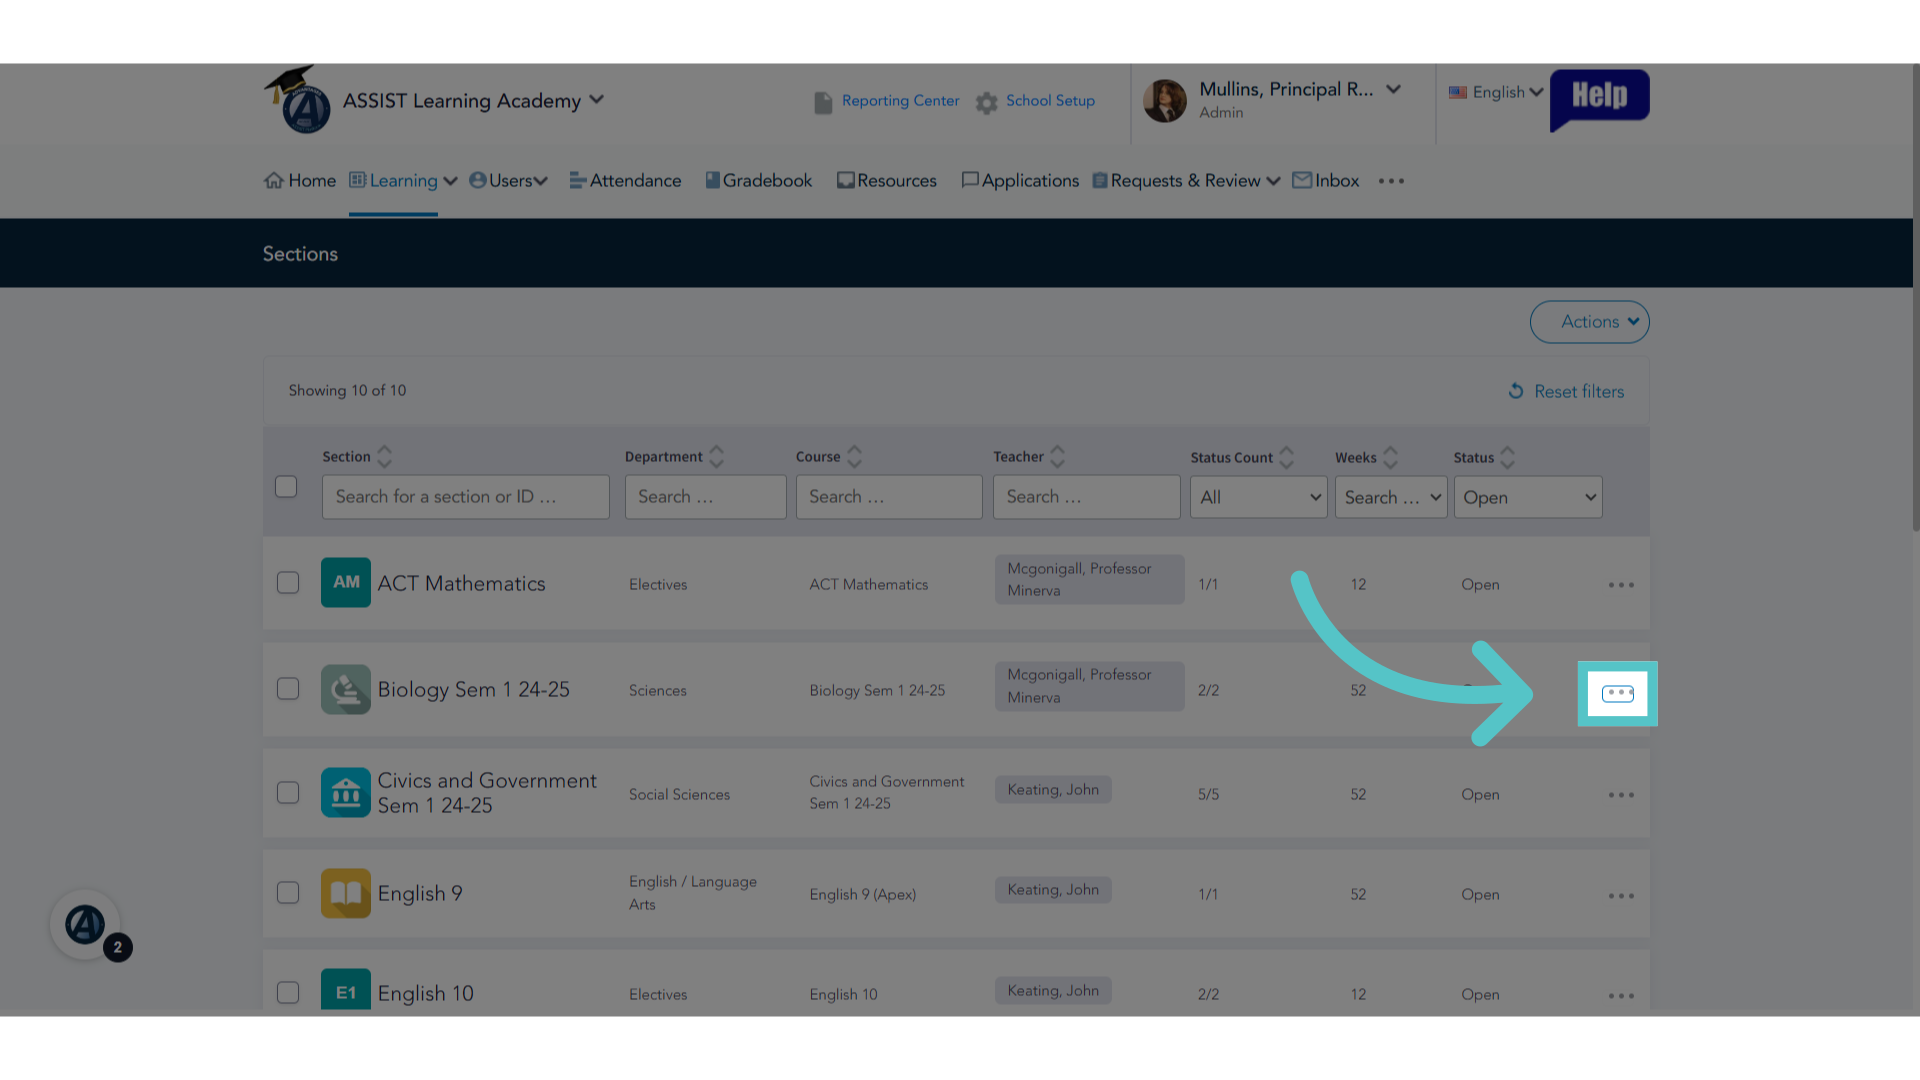Expand the Requests & Review menu
Viewport: 1920px width, 1080px height.
click(x=1186, y=181)
